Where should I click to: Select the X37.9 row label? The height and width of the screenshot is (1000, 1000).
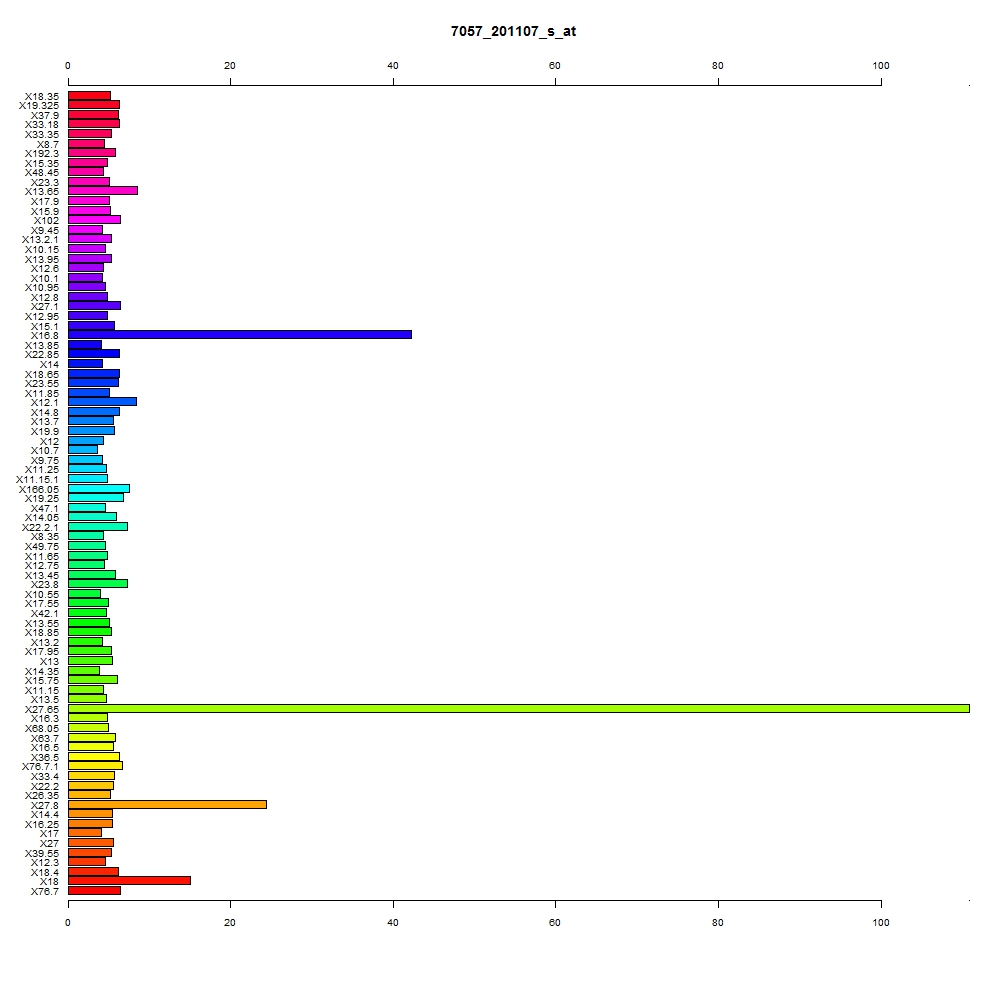pos(45,115)
